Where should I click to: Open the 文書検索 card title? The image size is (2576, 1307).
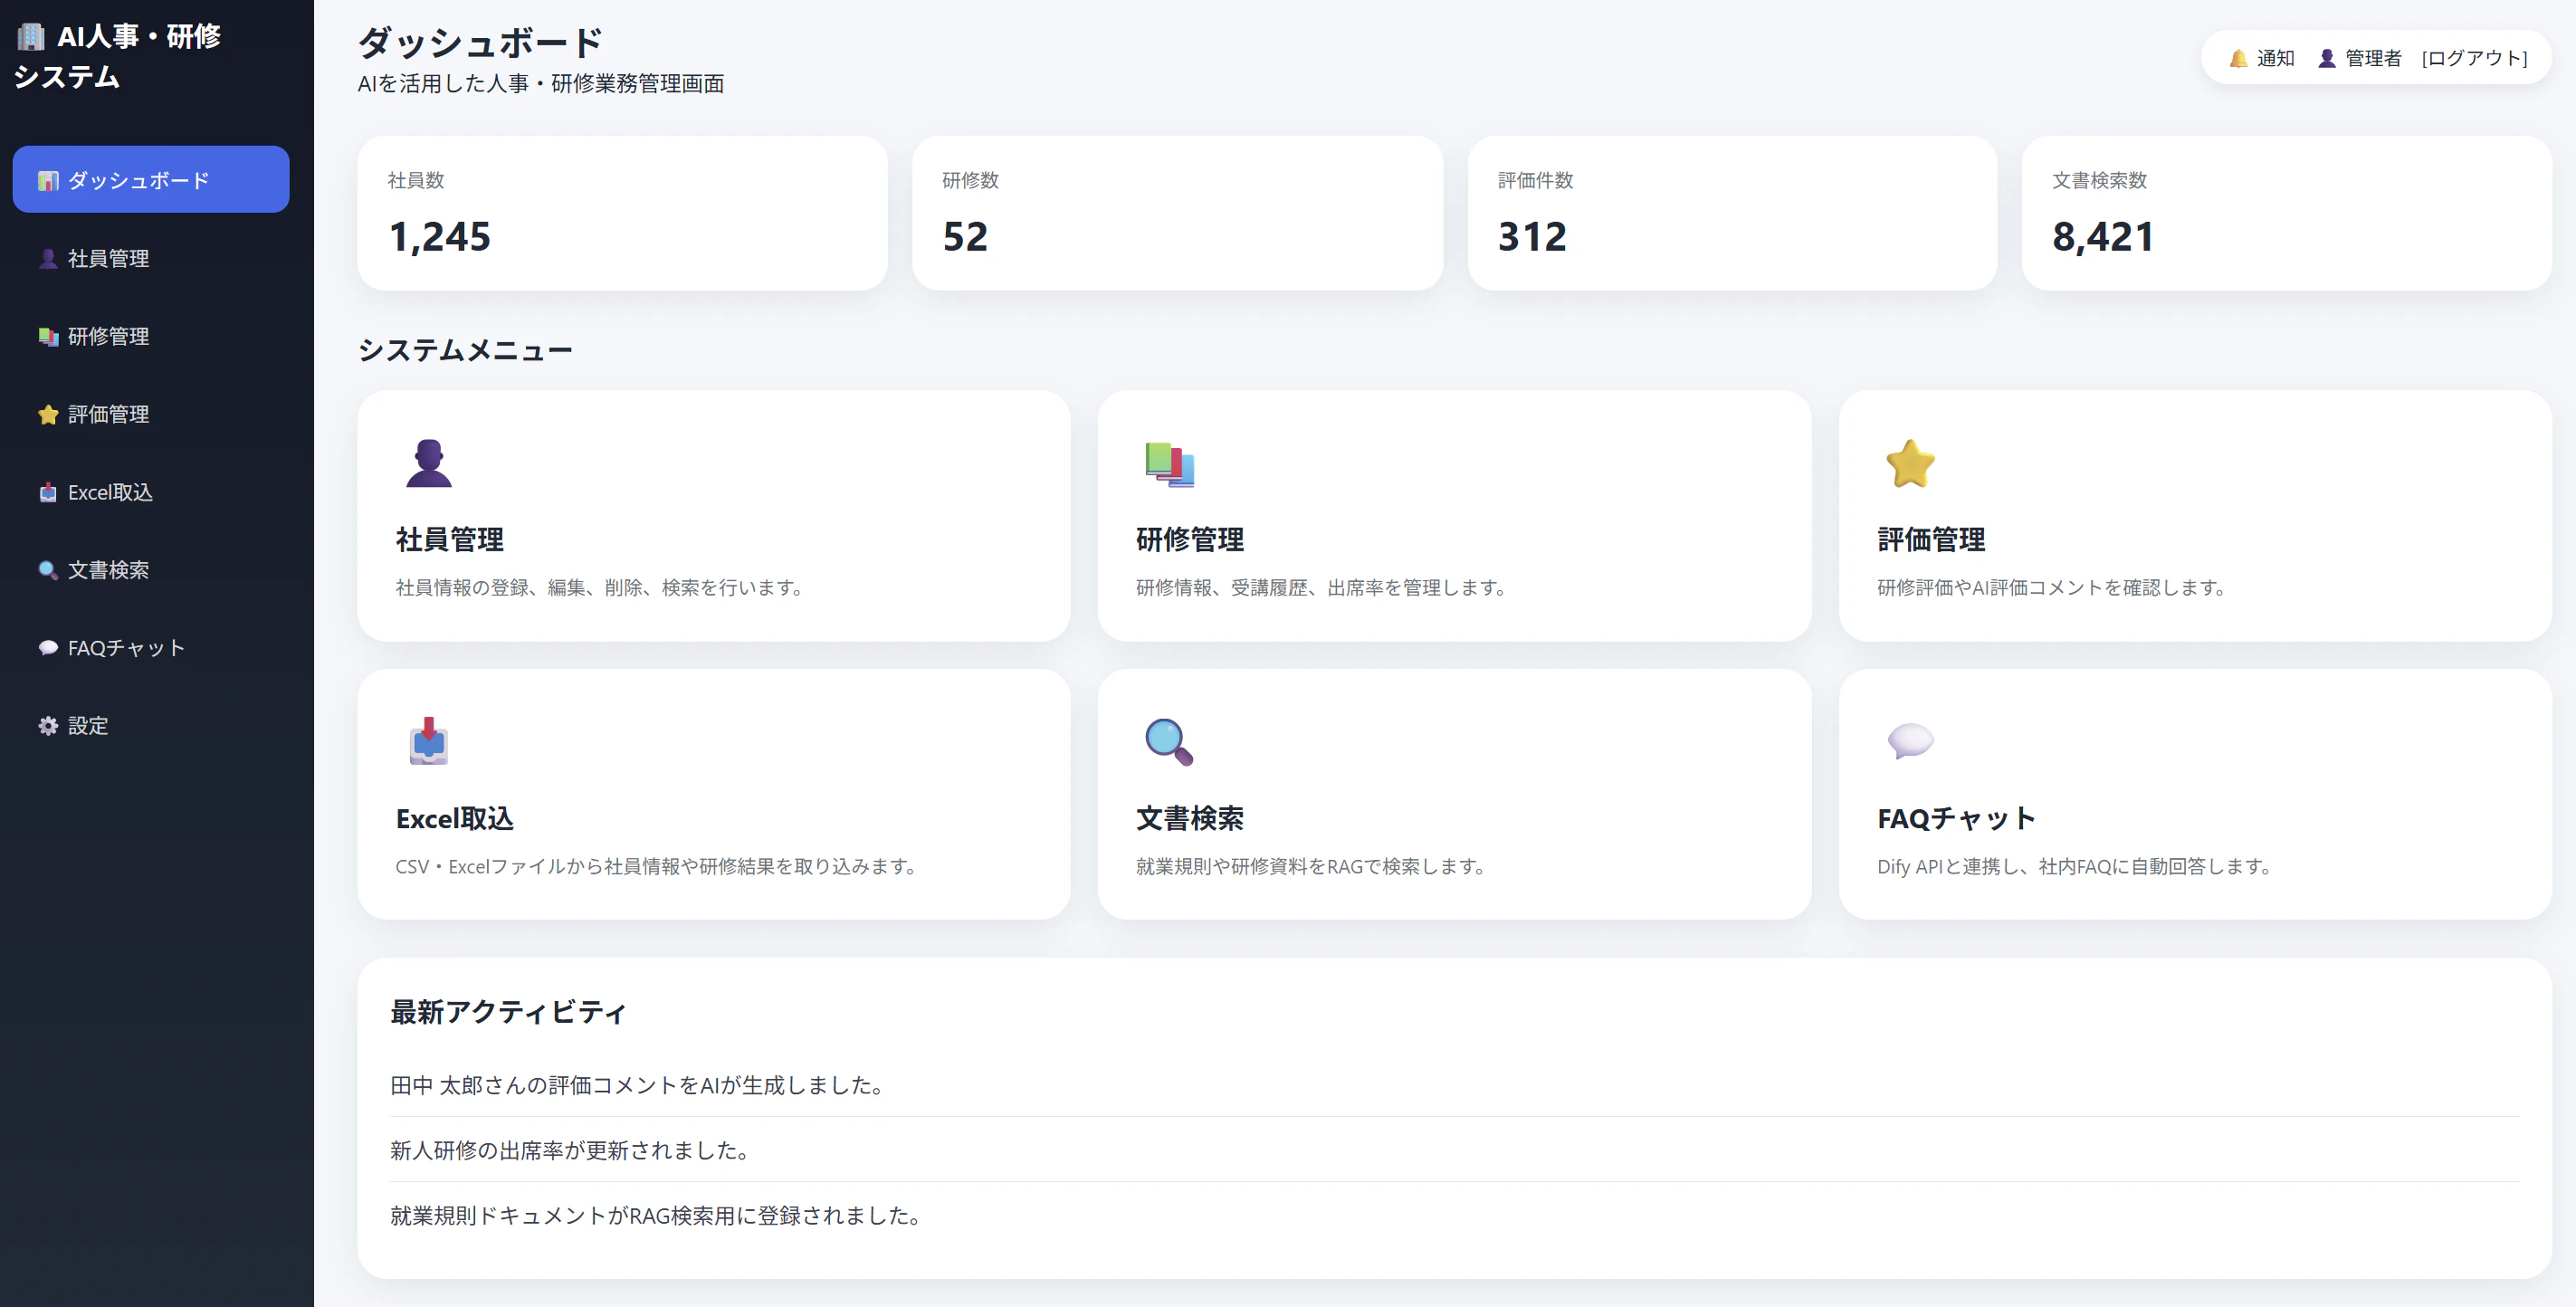(1190, 819)
